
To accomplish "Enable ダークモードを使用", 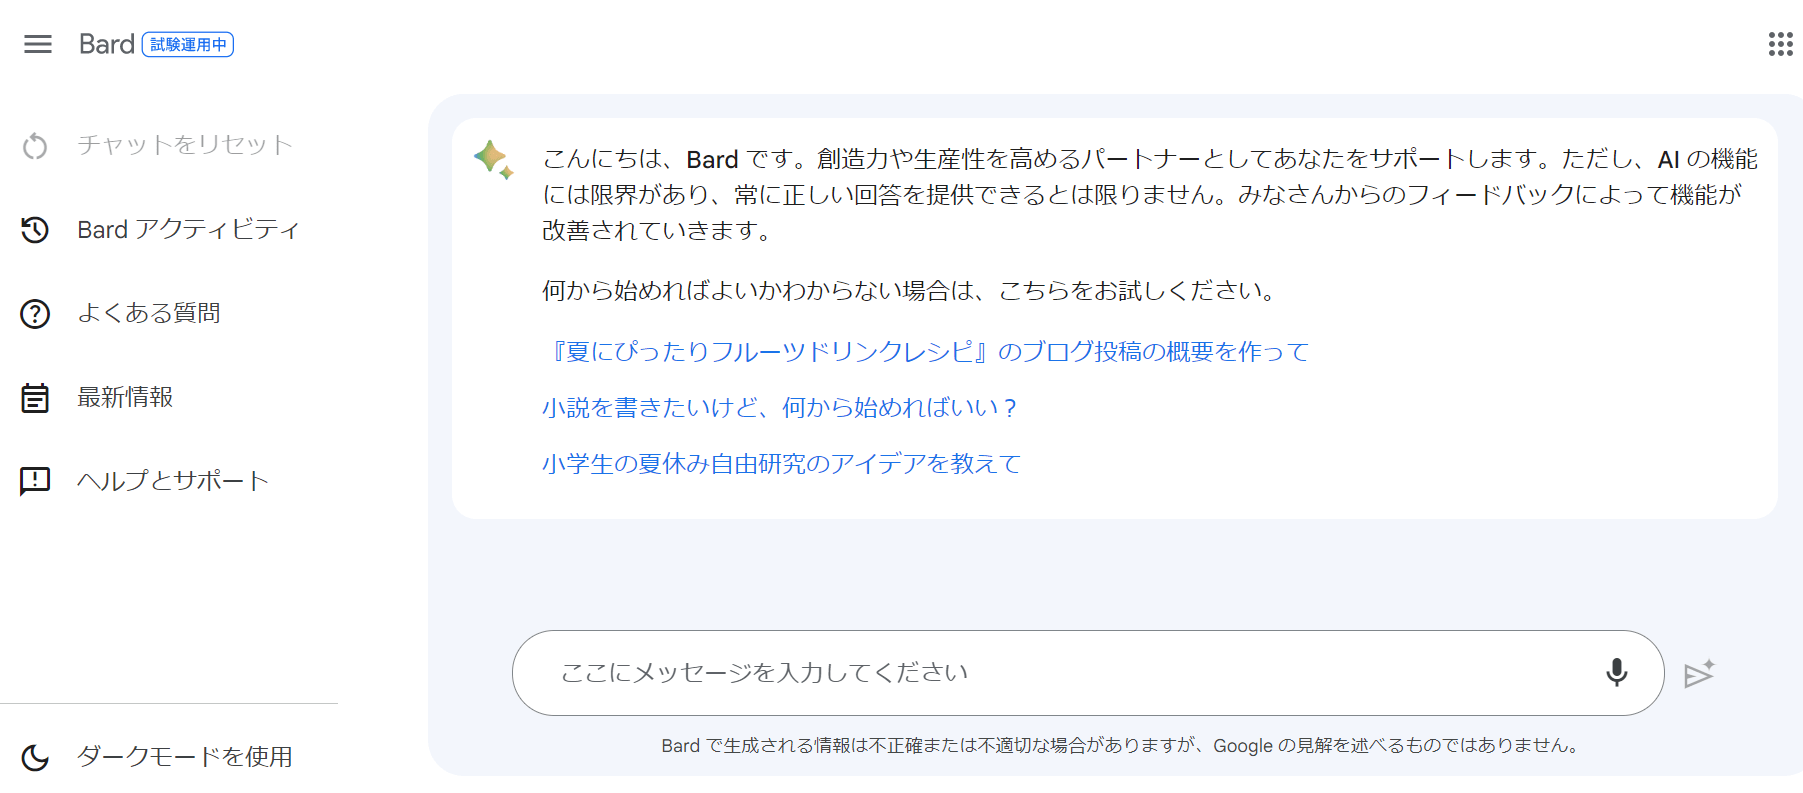I will coord(185,757).
